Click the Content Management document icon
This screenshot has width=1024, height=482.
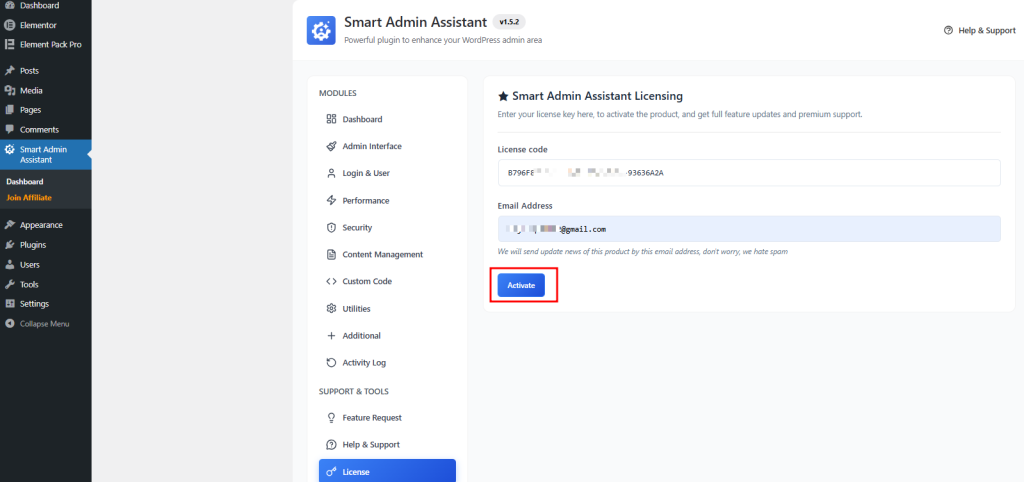(x=331, y=254)
